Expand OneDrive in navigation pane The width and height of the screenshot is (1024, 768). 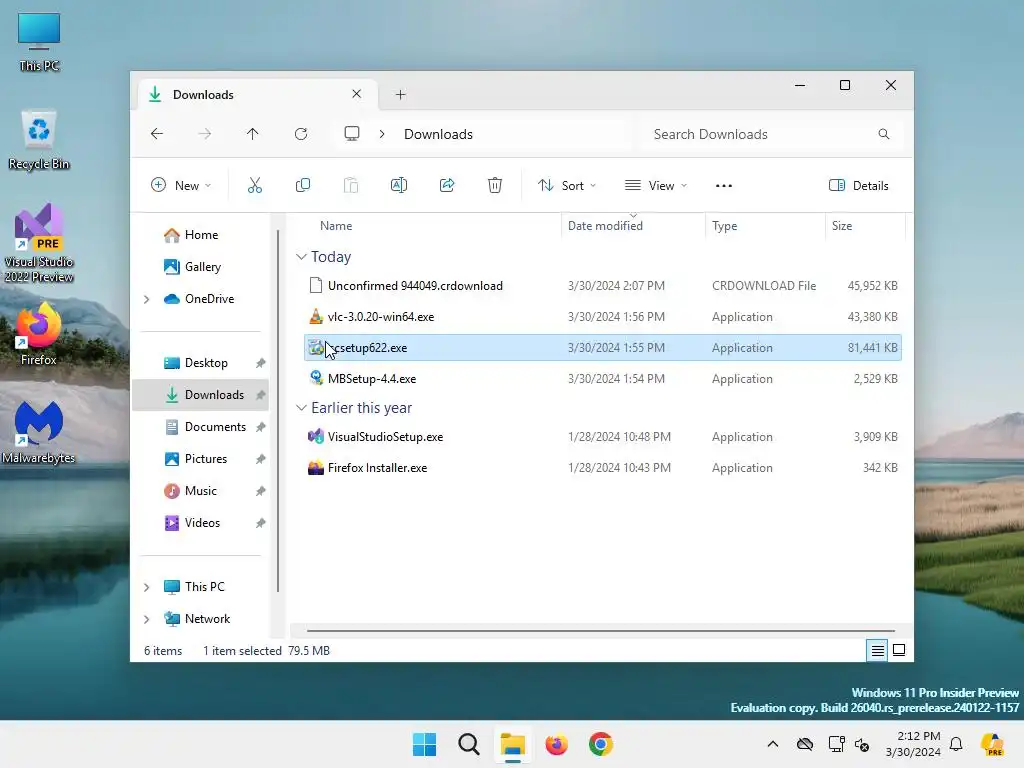click(147, 299)
